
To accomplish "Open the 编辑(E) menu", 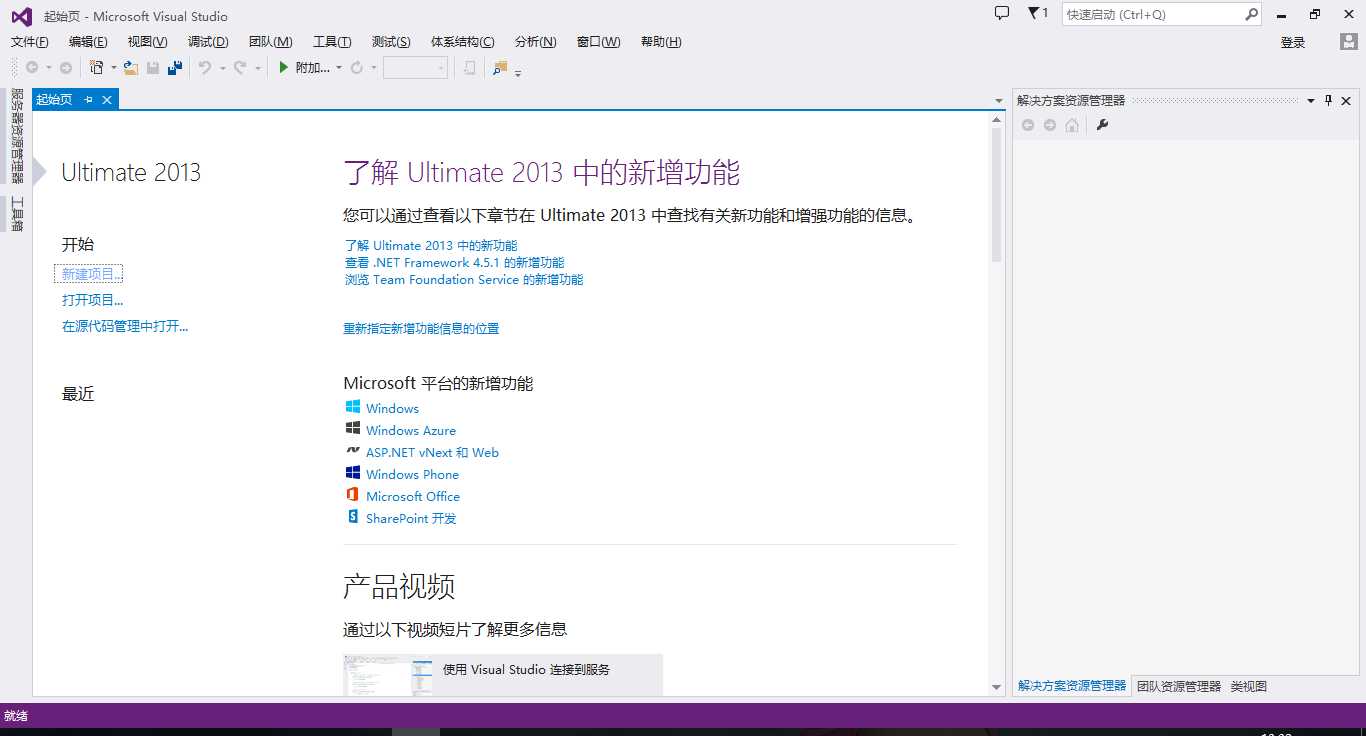I will [88, 41].
